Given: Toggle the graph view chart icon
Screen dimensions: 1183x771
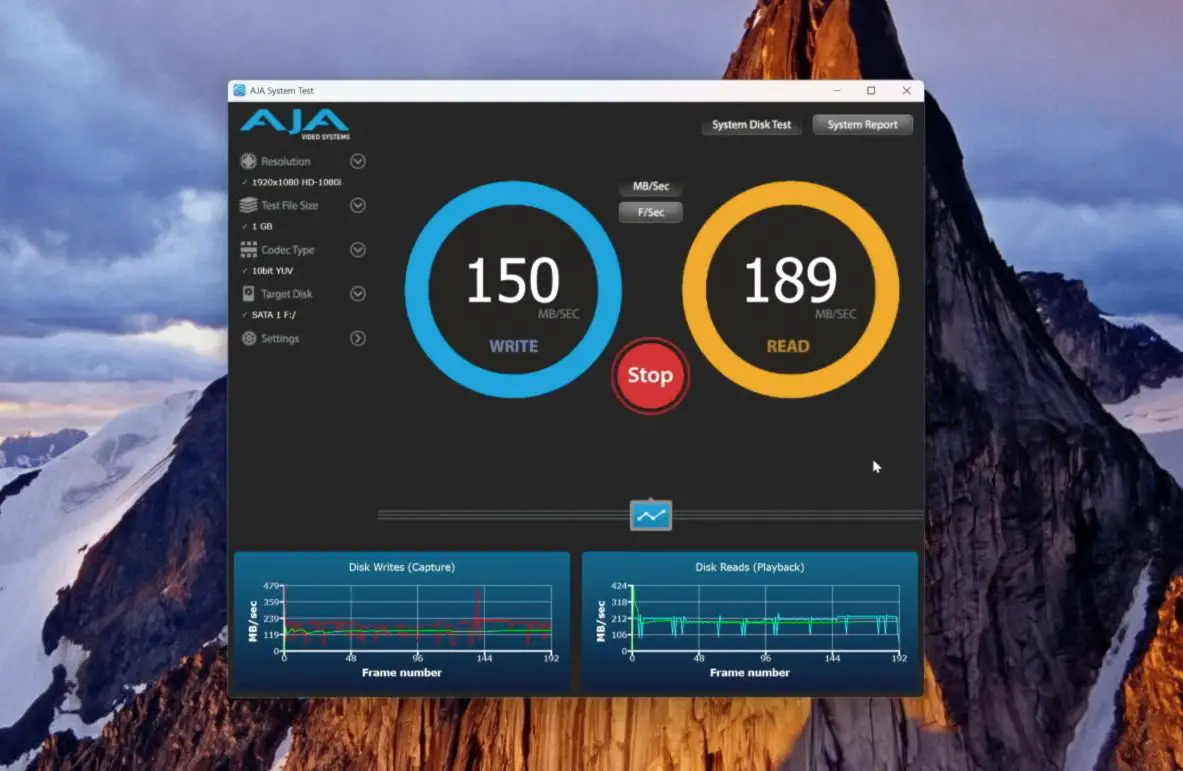Looking at the screenshot, I should point(651,515).
